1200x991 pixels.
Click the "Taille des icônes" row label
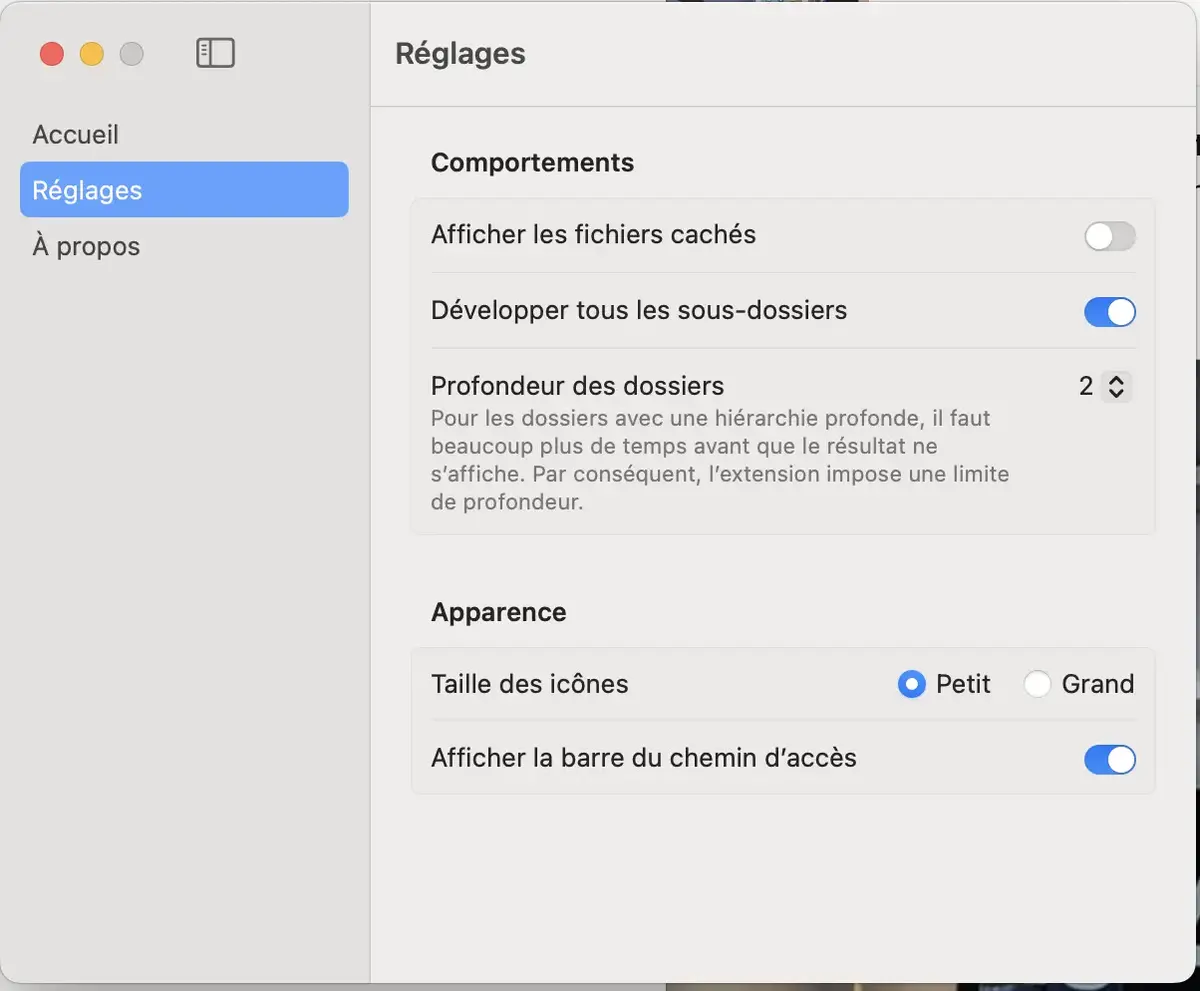[529, 684]
